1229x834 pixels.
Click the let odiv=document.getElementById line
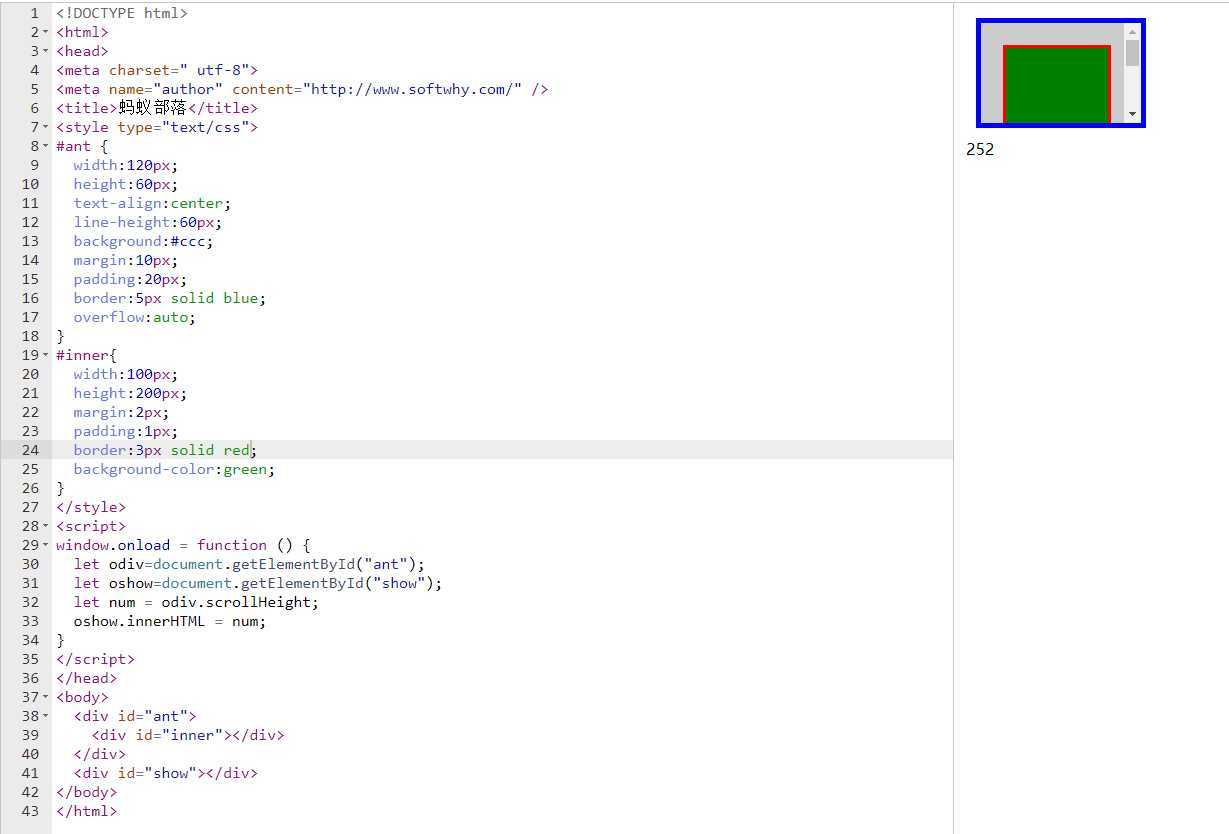249,564
